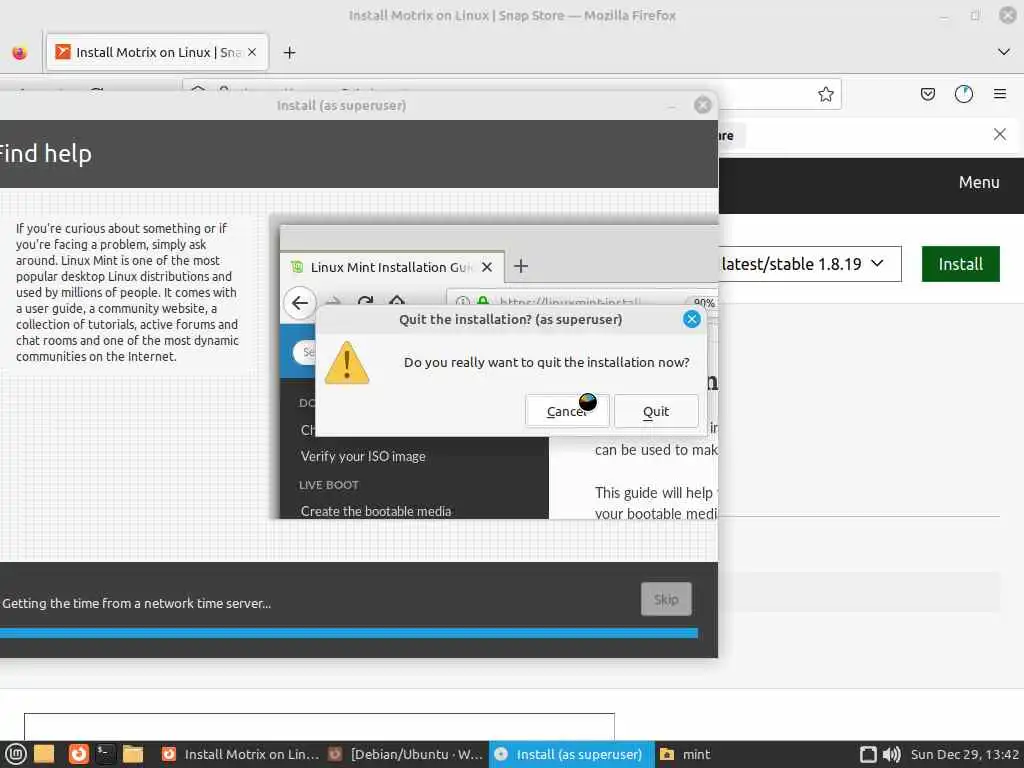
Task: Click the show desktop folder icon in panel
Action: coord(44,754)
